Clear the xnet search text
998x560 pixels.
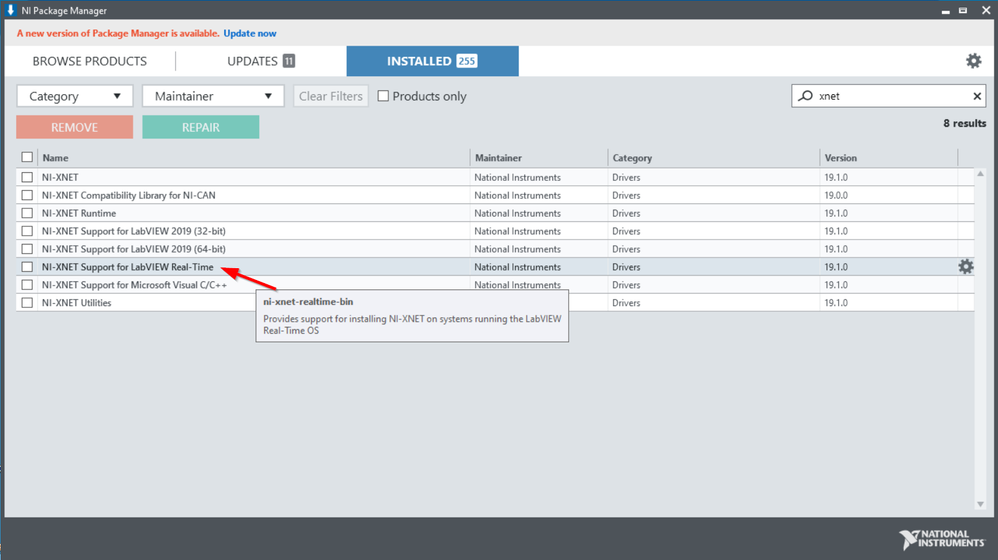[977, 96]
